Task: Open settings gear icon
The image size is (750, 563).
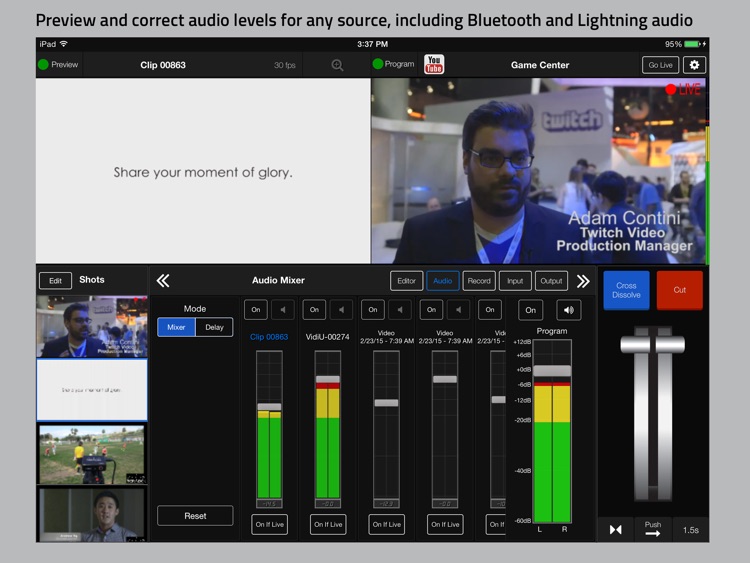Action: click(694, 65)
